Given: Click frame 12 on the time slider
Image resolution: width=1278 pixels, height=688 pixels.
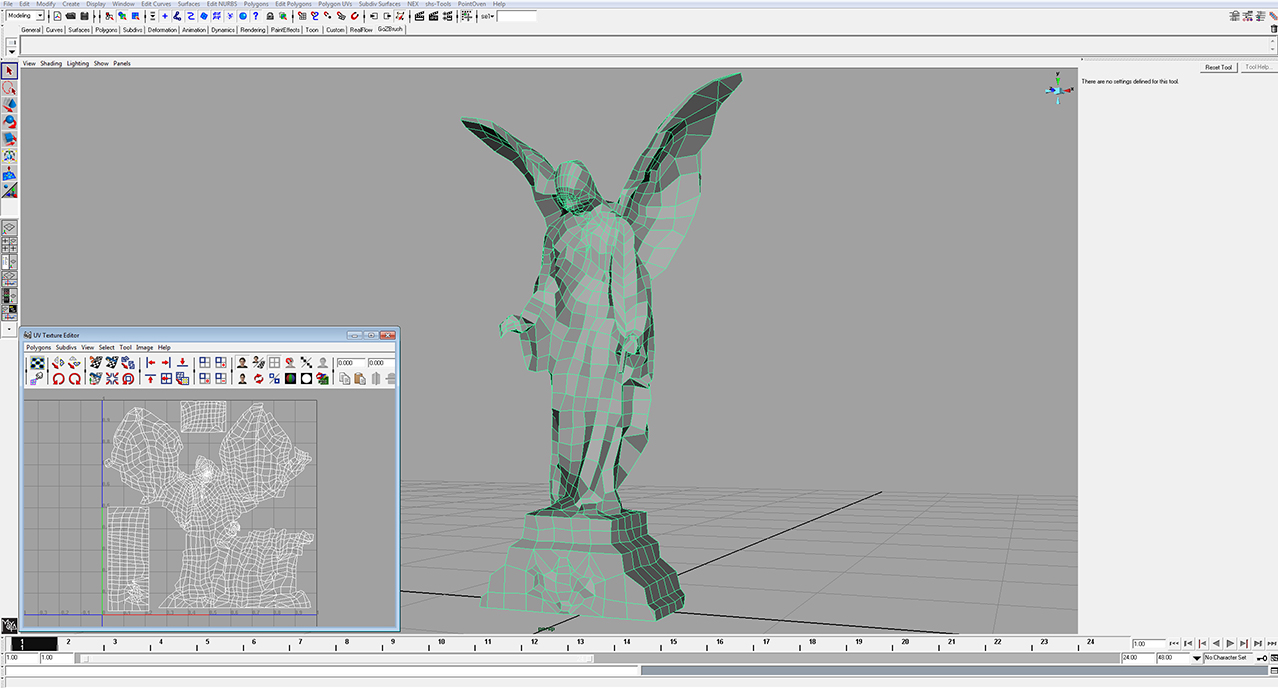Looking at the screenshot, I should 535,643.
